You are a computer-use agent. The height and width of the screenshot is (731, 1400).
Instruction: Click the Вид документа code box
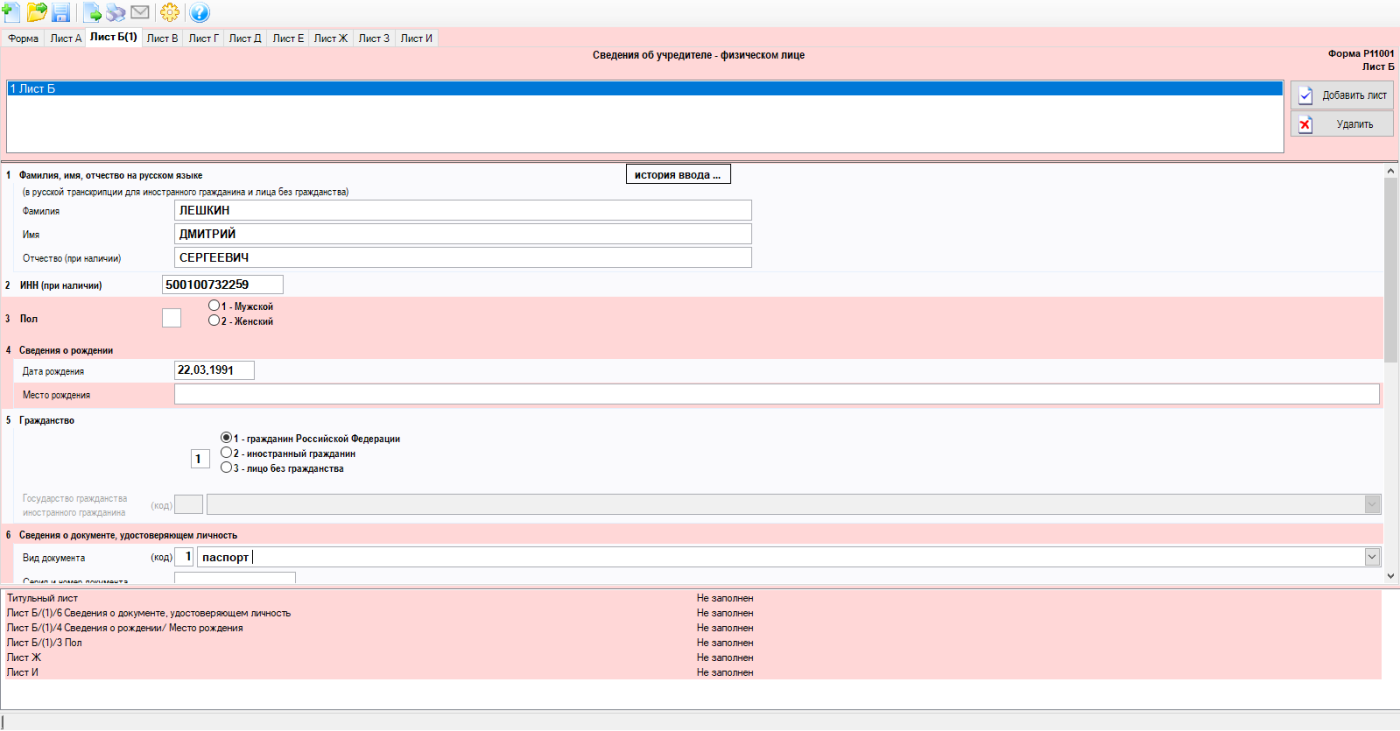click(185, 557)
